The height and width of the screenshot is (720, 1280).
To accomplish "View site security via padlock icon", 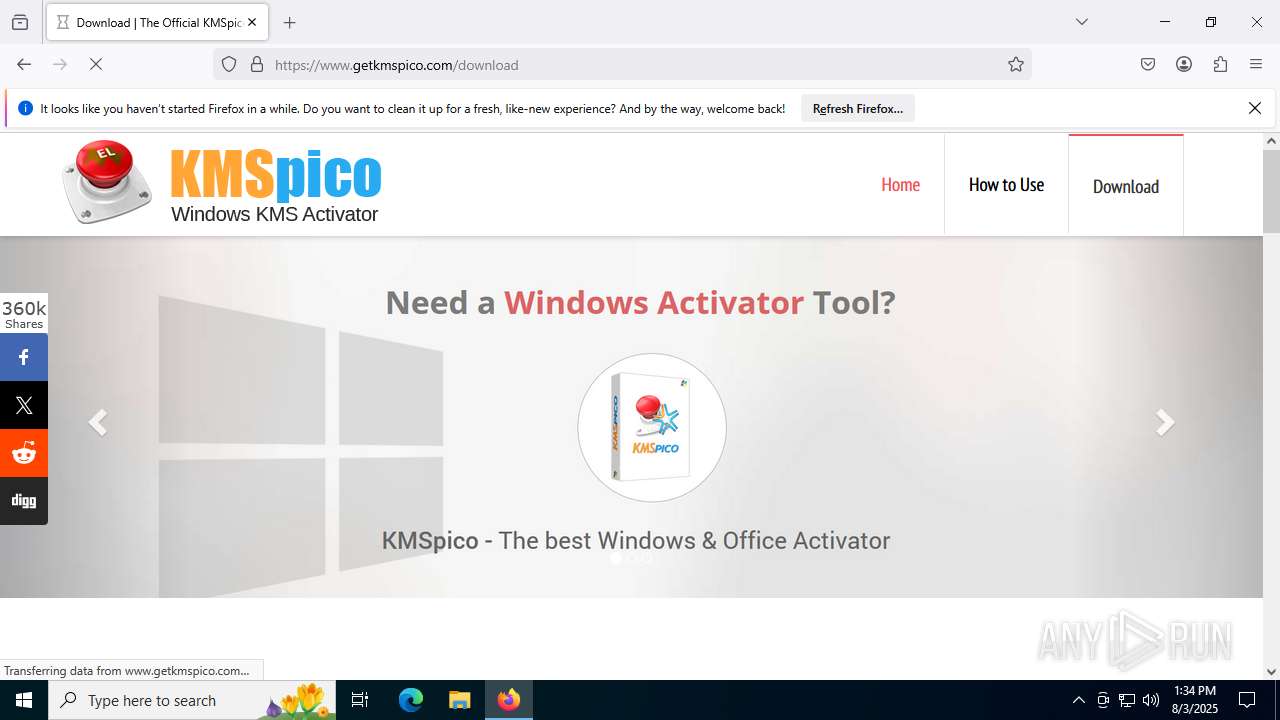I will (257, 64).
